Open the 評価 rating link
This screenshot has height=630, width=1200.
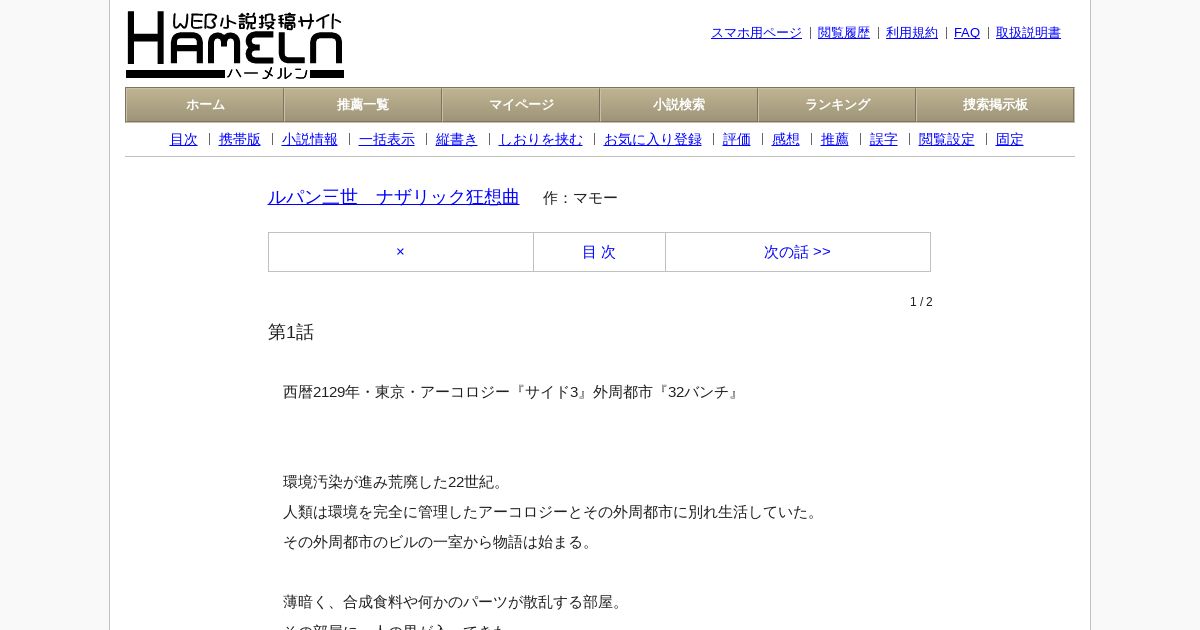click(737, 140)
